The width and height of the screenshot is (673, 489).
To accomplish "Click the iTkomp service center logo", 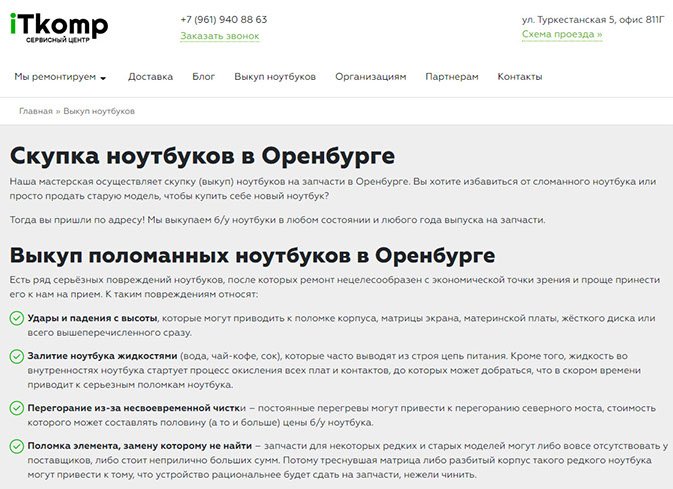I will [59, 28].
